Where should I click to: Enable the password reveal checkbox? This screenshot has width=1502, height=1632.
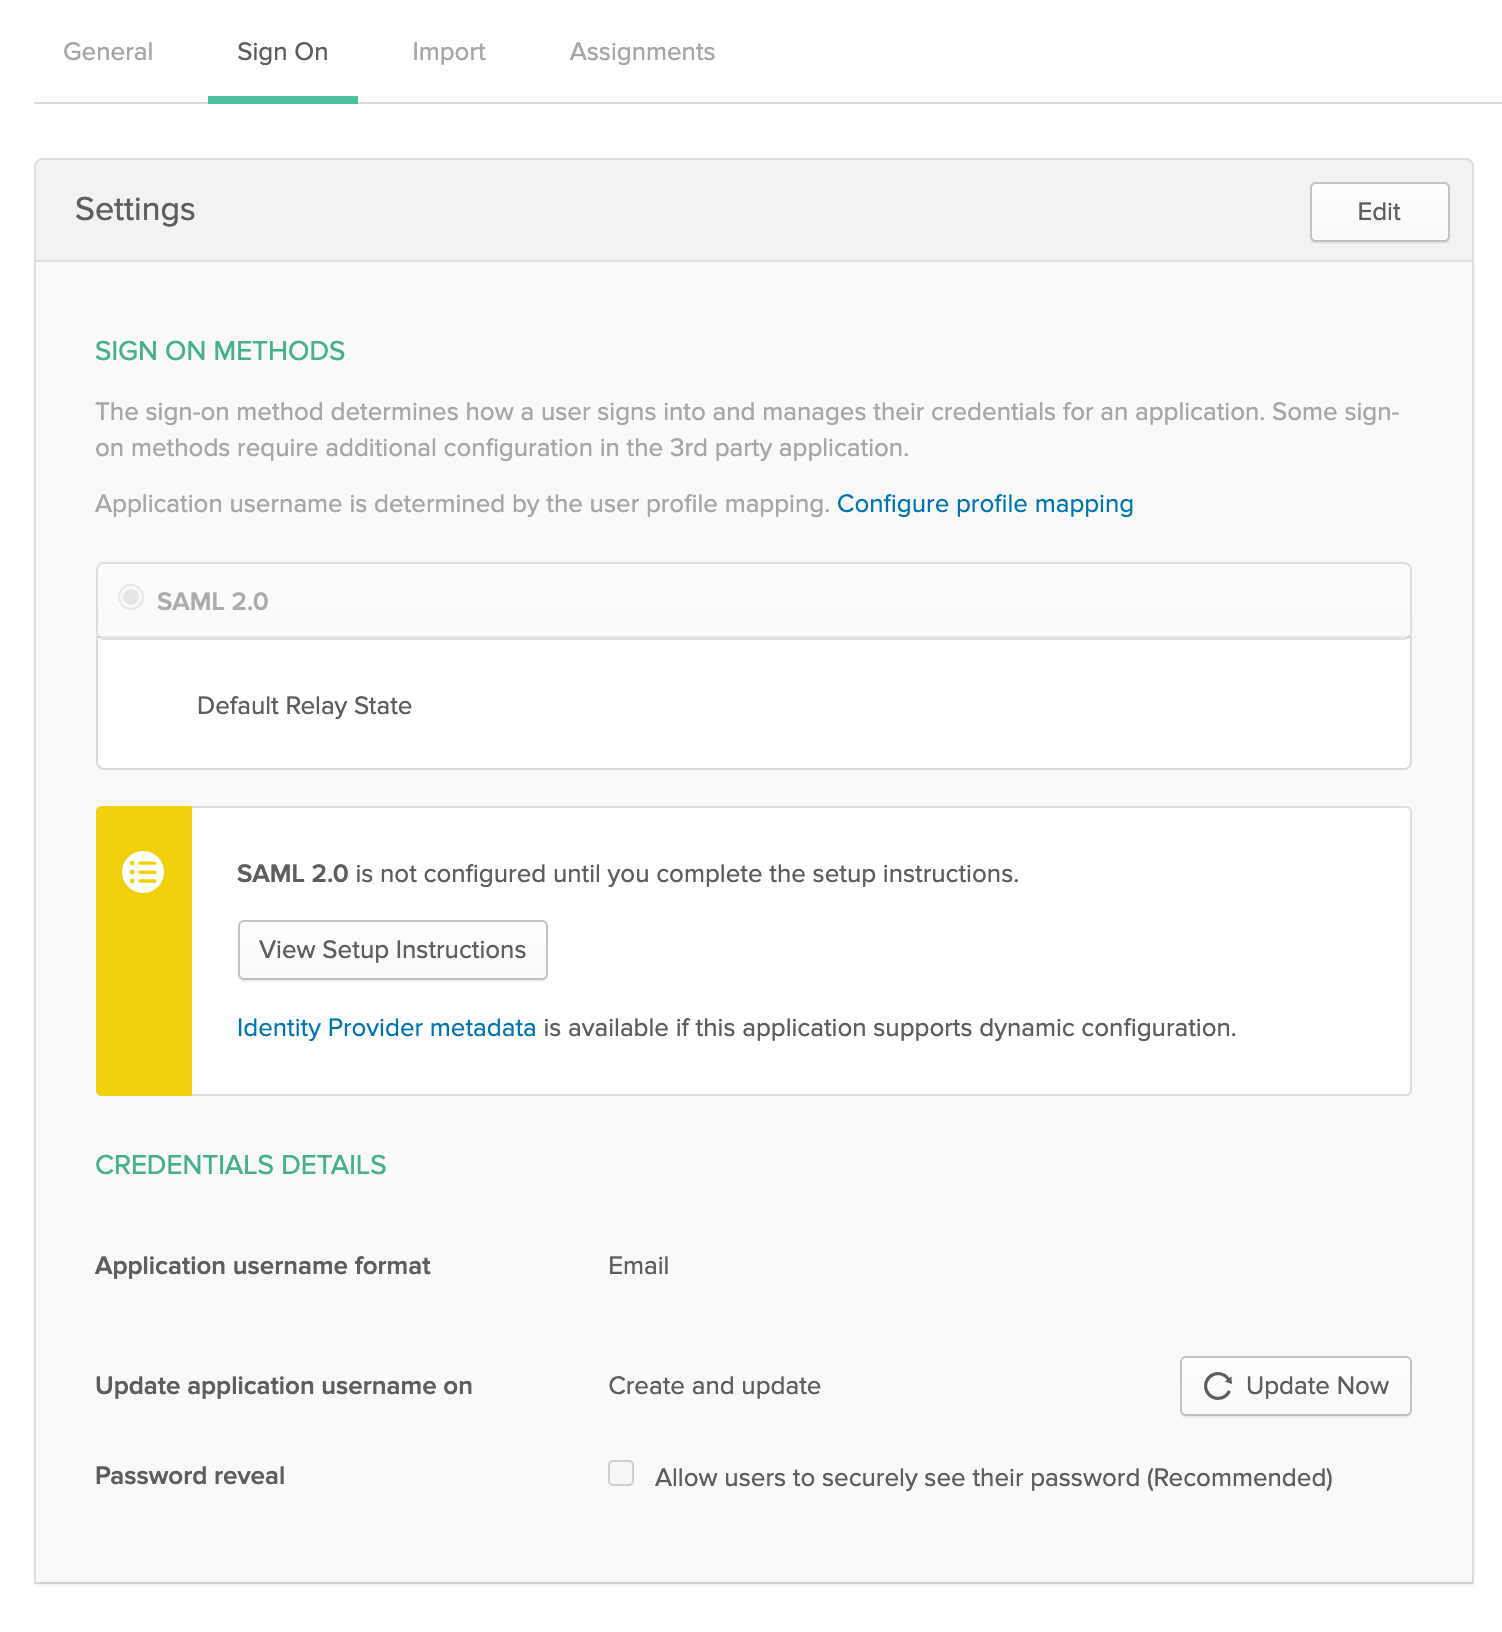621,1473
